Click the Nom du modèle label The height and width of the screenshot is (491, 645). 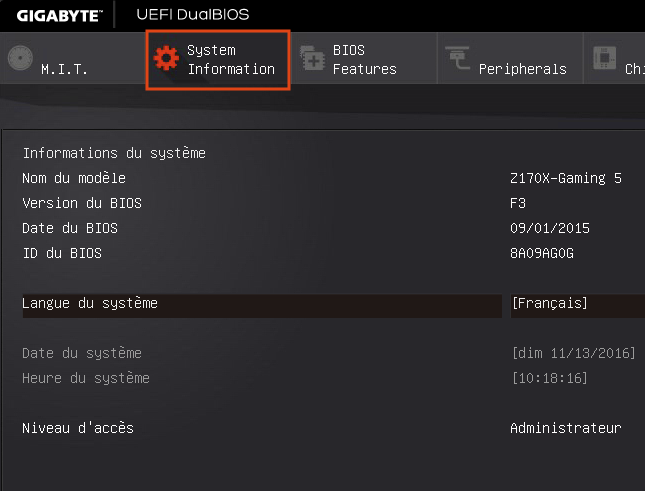(x=74, y=178)
